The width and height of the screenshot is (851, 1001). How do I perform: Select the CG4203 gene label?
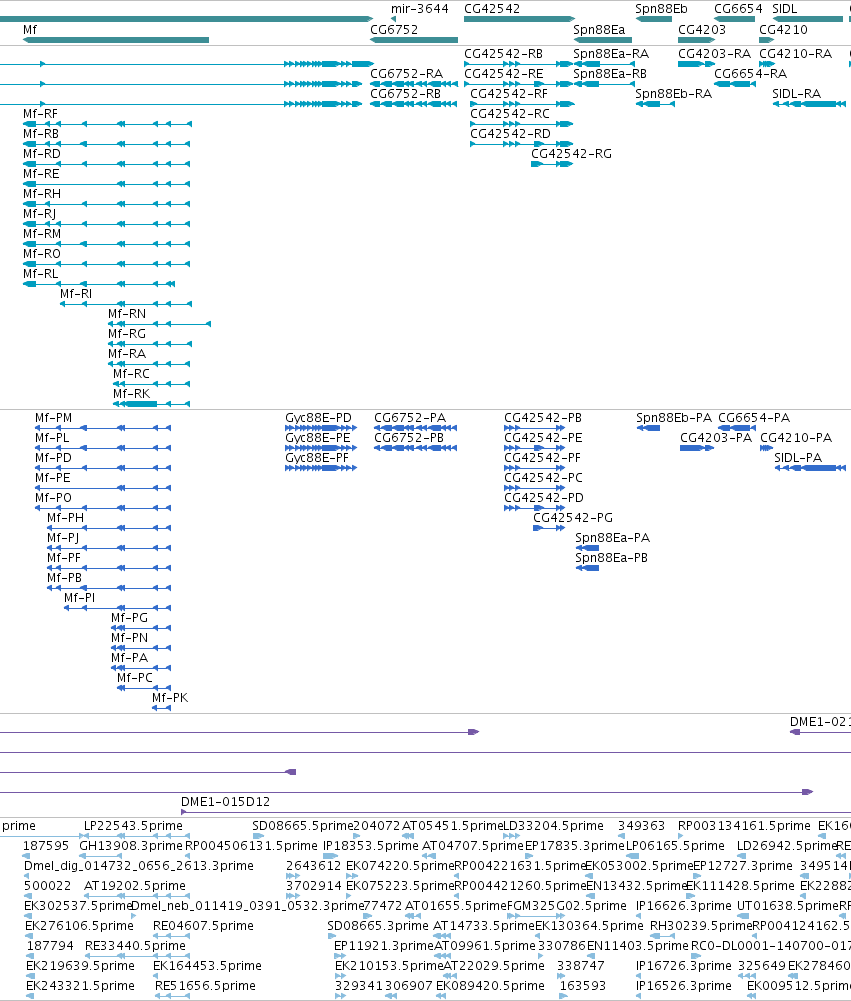(702, 29)
